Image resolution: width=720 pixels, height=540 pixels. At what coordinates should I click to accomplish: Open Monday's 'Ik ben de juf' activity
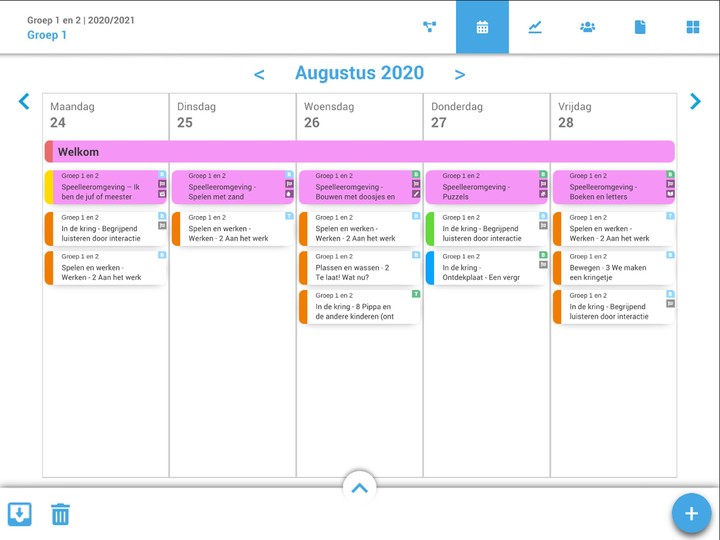(105, 187)
